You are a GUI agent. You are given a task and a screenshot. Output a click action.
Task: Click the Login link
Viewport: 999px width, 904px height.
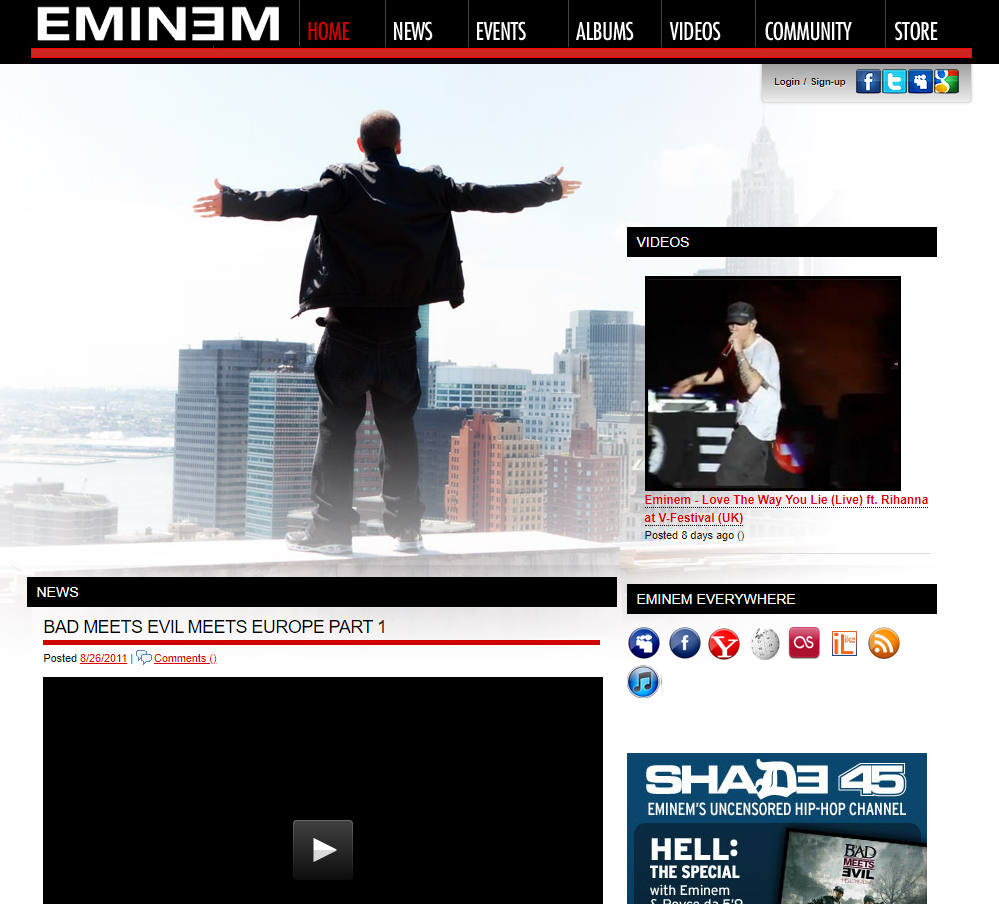coord(787,82)
